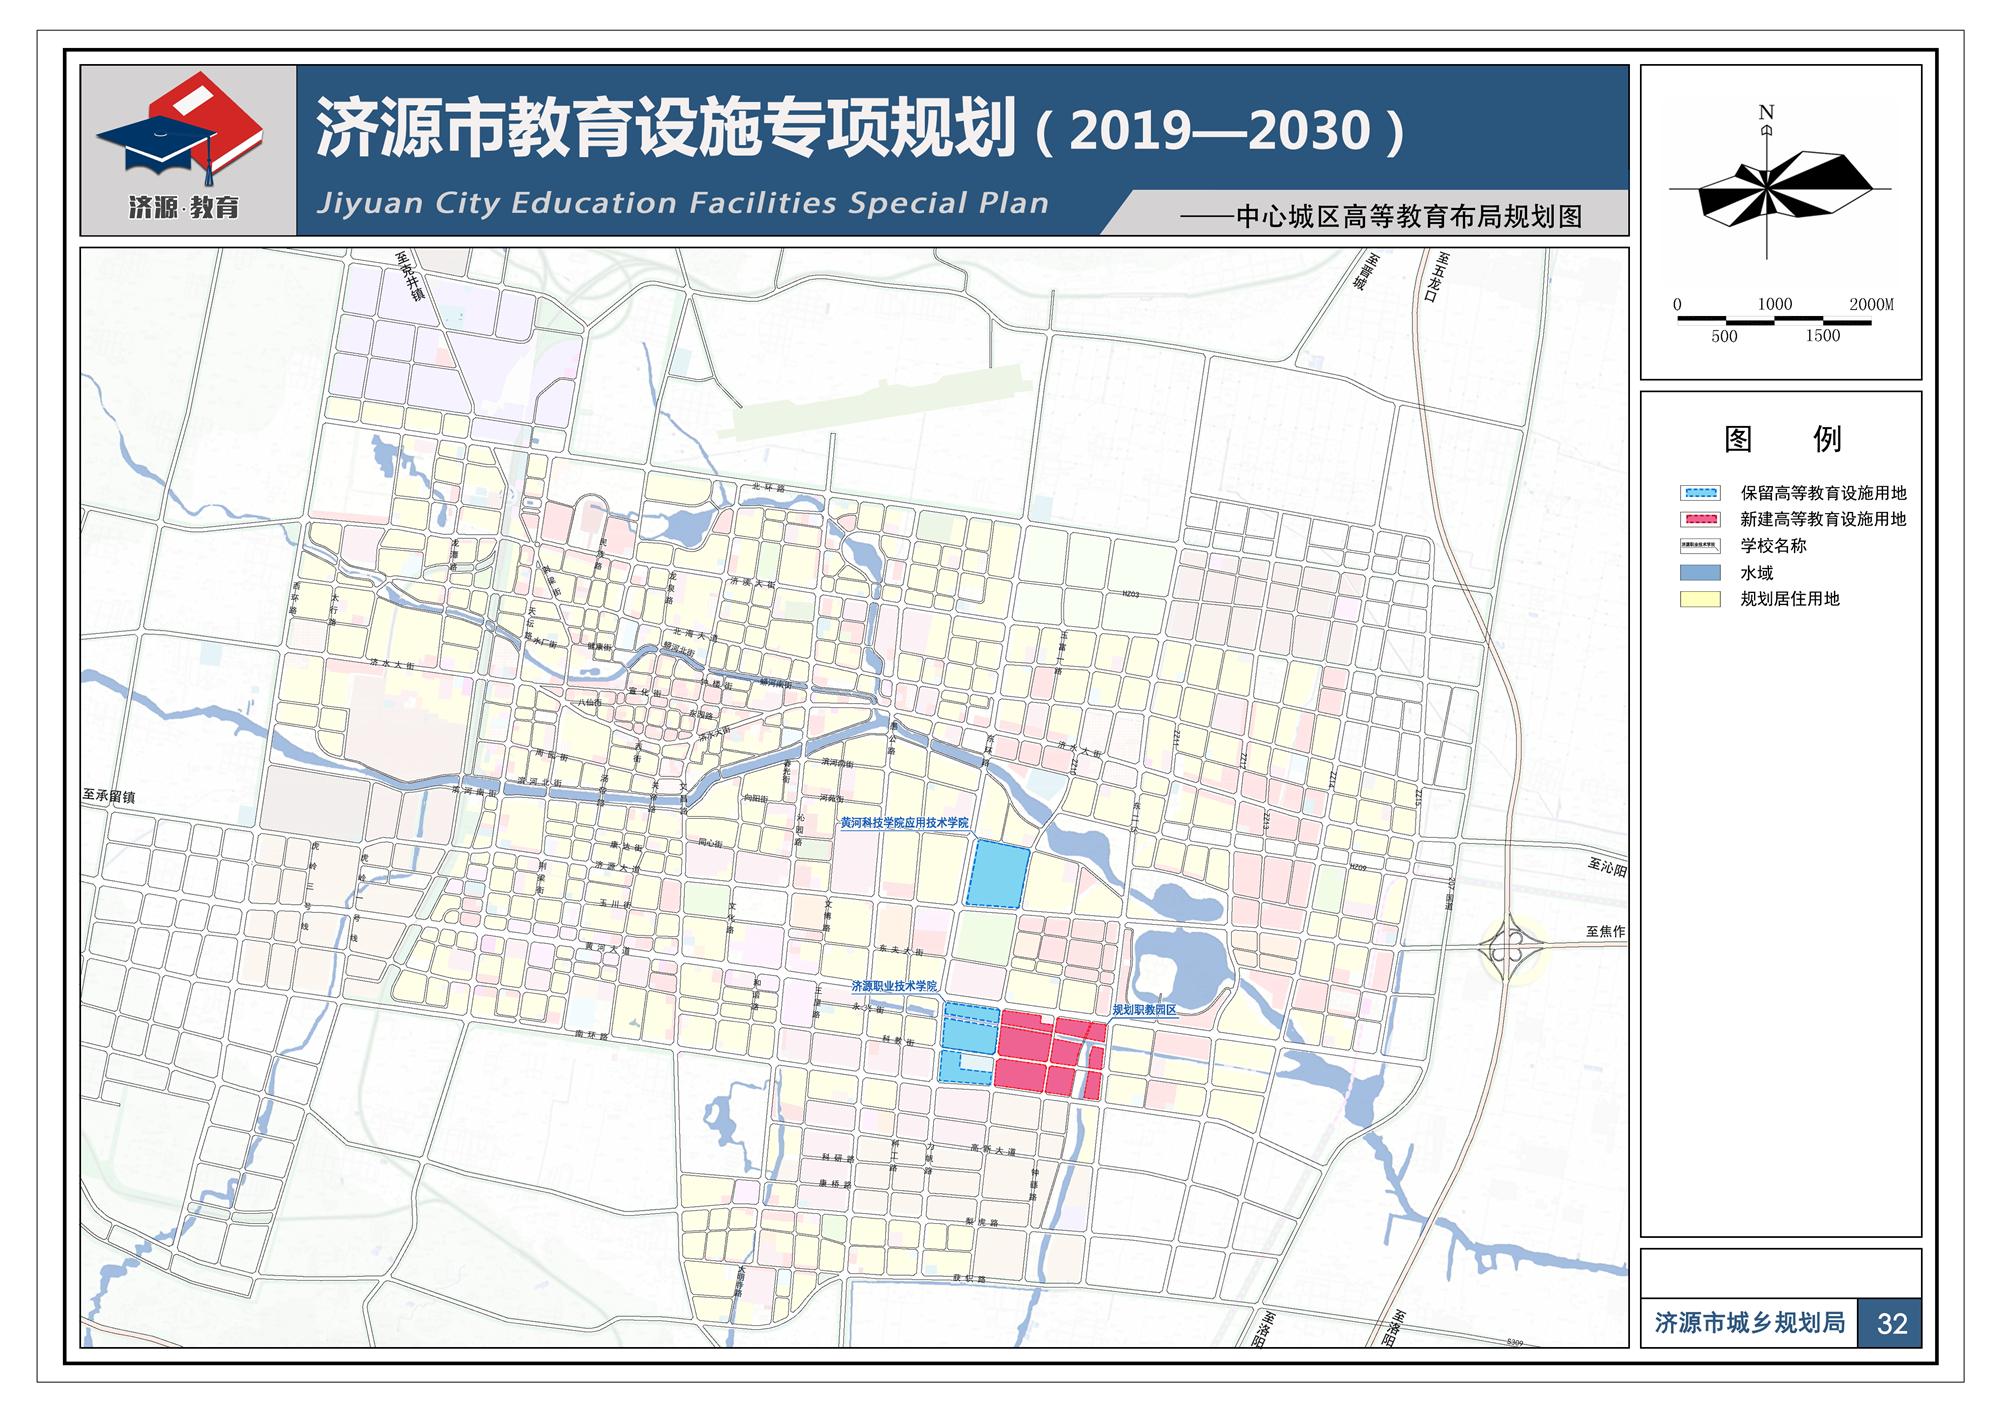Click the blue 水域 legend swatch

(x=1700, y=573)
